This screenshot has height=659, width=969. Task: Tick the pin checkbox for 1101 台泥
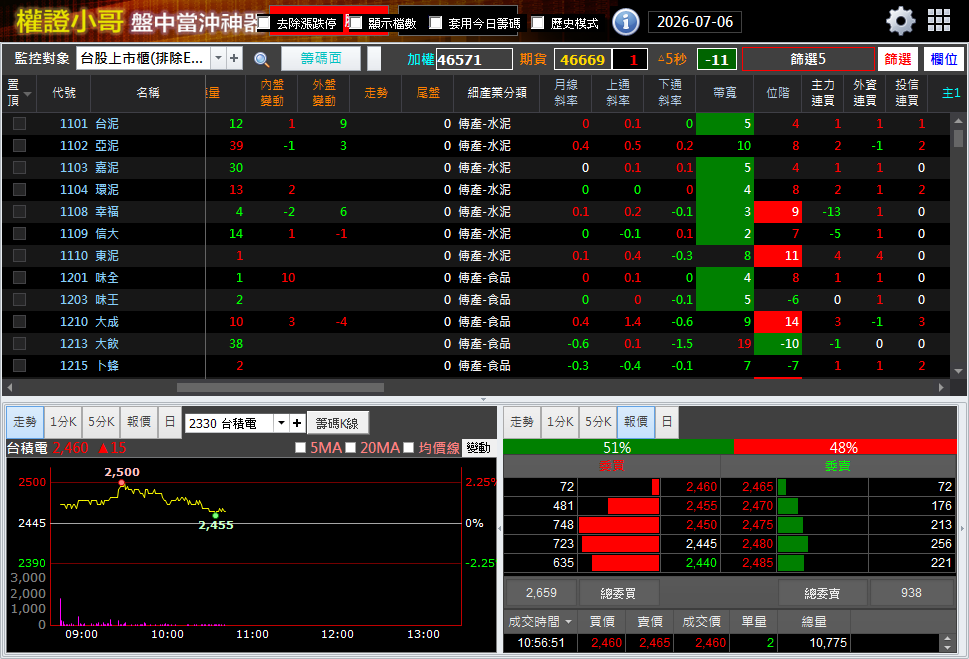[19, 124]
